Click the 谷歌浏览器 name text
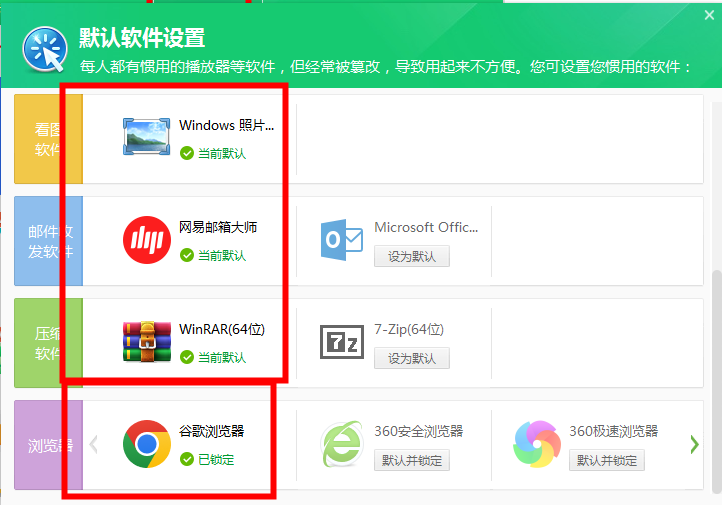Image resolution: width=722 pixels, height=505 pixels. 211,431
